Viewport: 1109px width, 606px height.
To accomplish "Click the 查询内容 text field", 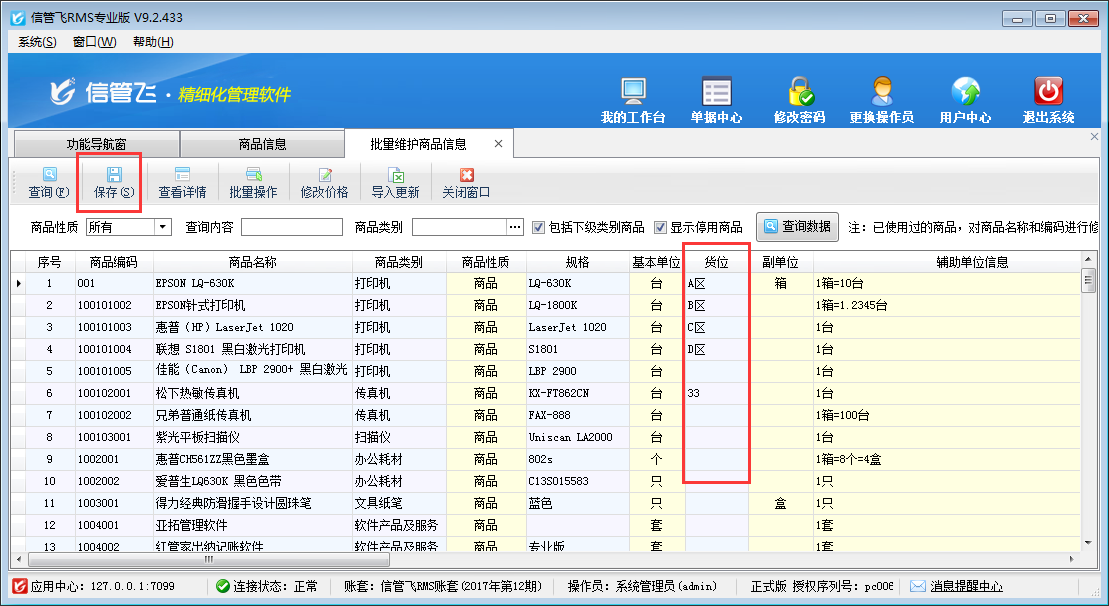I will (292, 227).
